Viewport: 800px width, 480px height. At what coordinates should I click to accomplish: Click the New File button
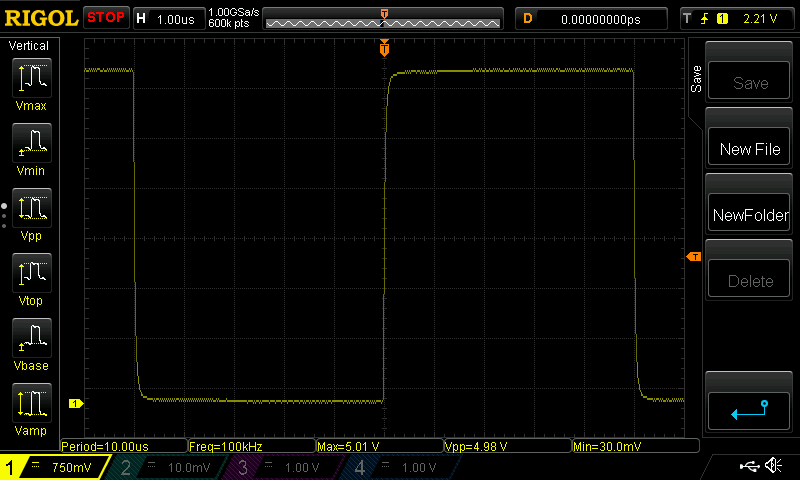pyautogui.click(x=749, y=146)
